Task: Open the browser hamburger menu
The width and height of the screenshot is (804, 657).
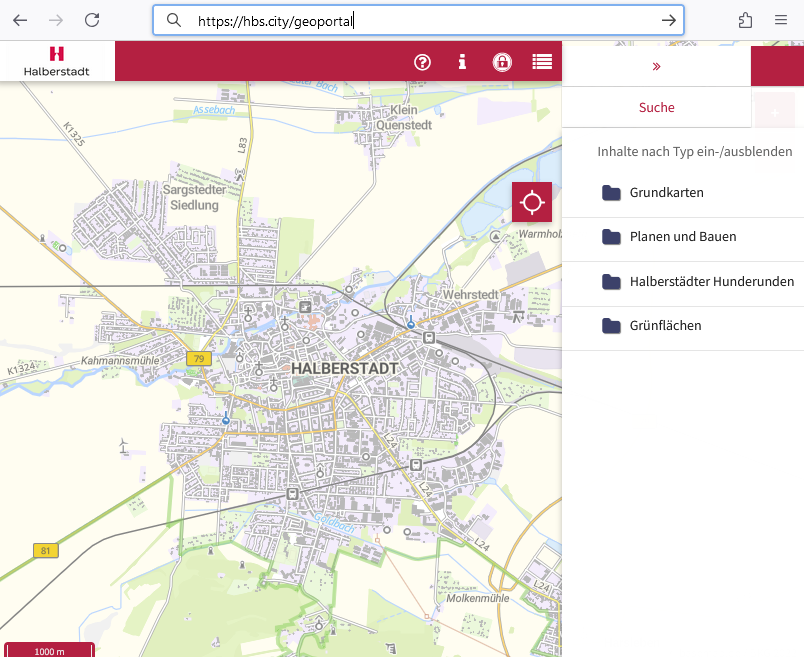Action: tap(780, 20)
